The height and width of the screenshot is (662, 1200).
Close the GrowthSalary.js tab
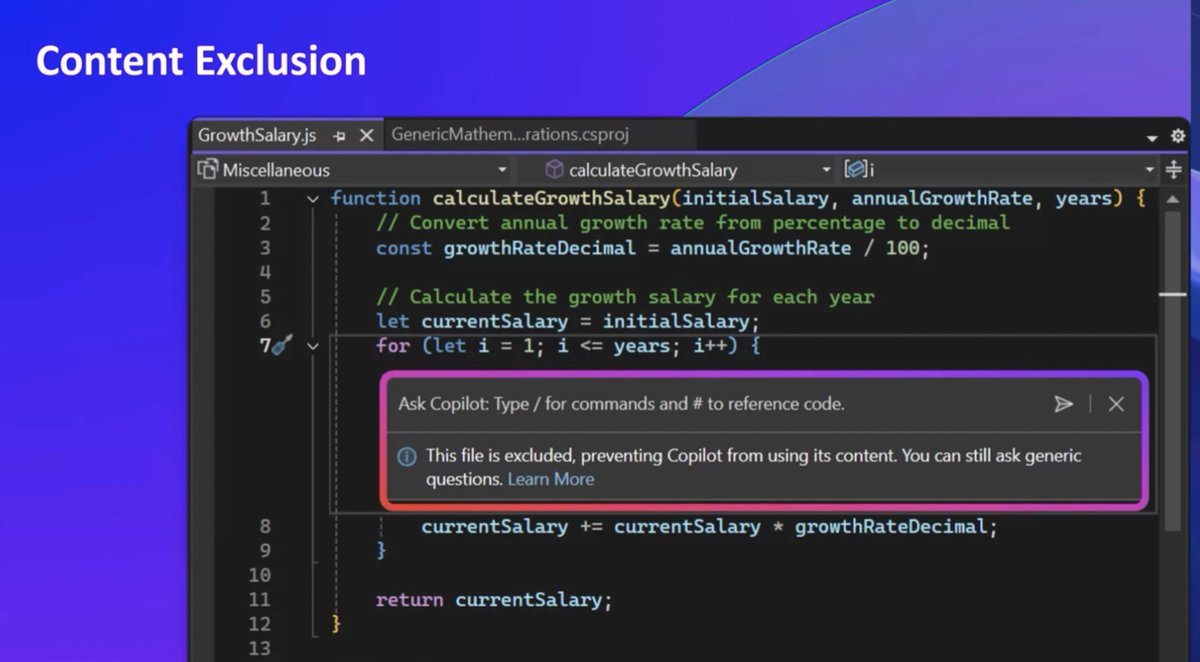pos(366,135)
